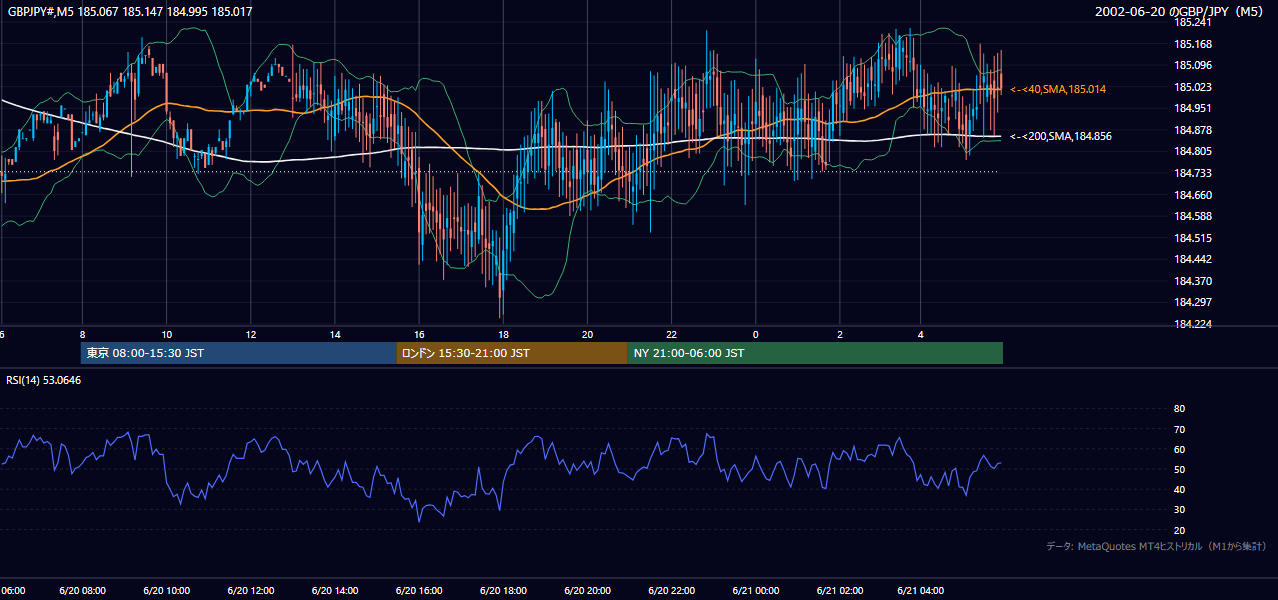Click the hour 10 label under the price chart

(167, 334)
